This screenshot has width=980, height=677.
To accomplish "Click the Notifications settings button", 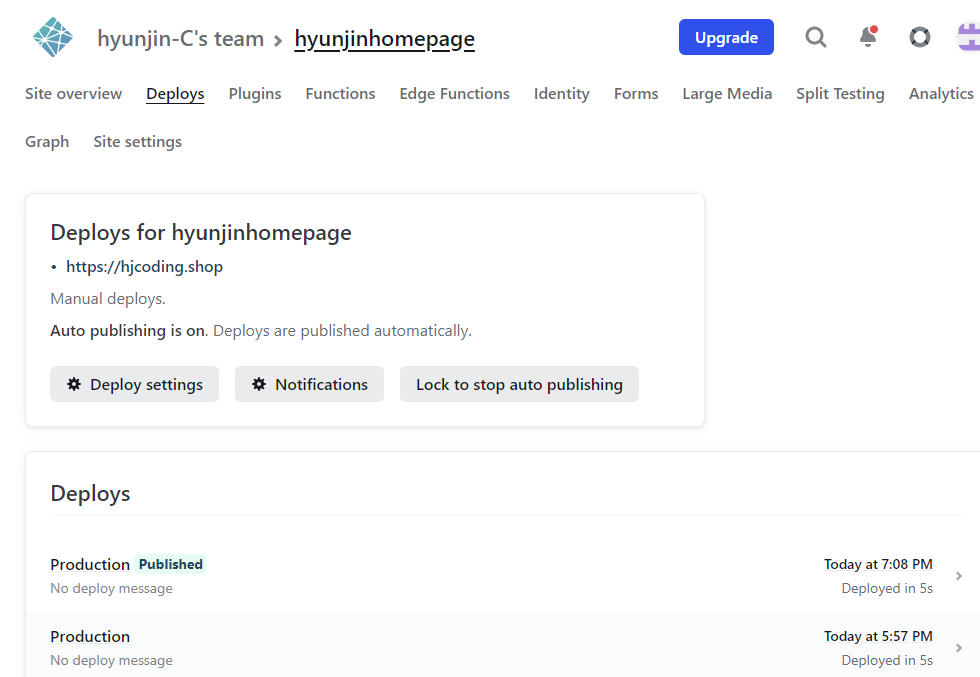I will [x=309, y=384].
